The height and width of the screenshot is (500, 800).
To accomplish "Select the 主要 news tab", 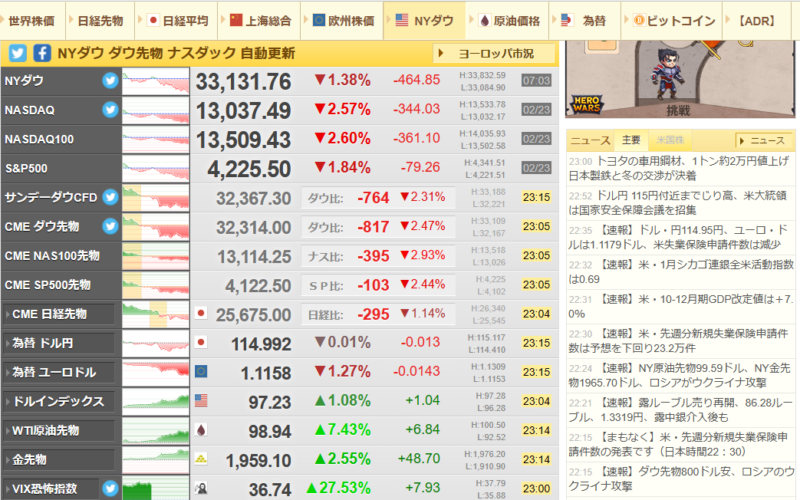I will tap(631, 140).
